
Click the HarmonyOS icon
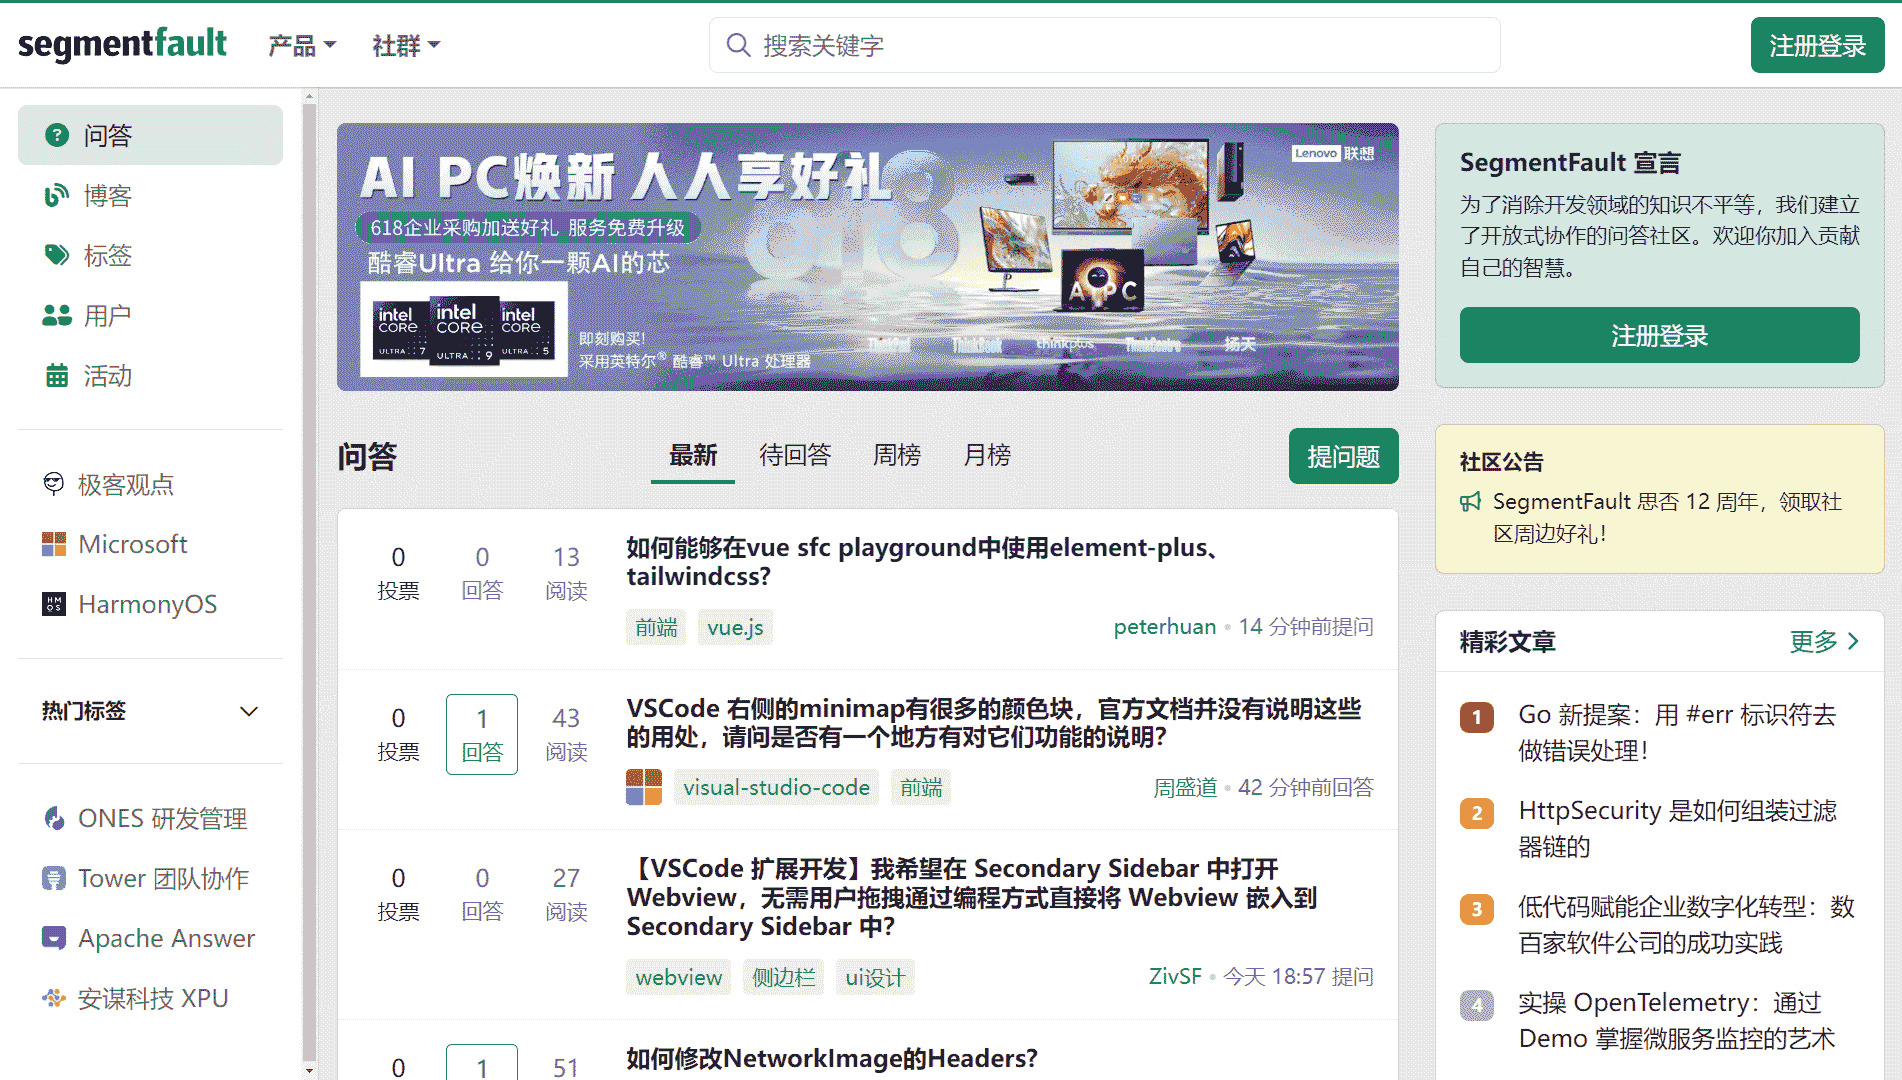click(x=54, y=604)
